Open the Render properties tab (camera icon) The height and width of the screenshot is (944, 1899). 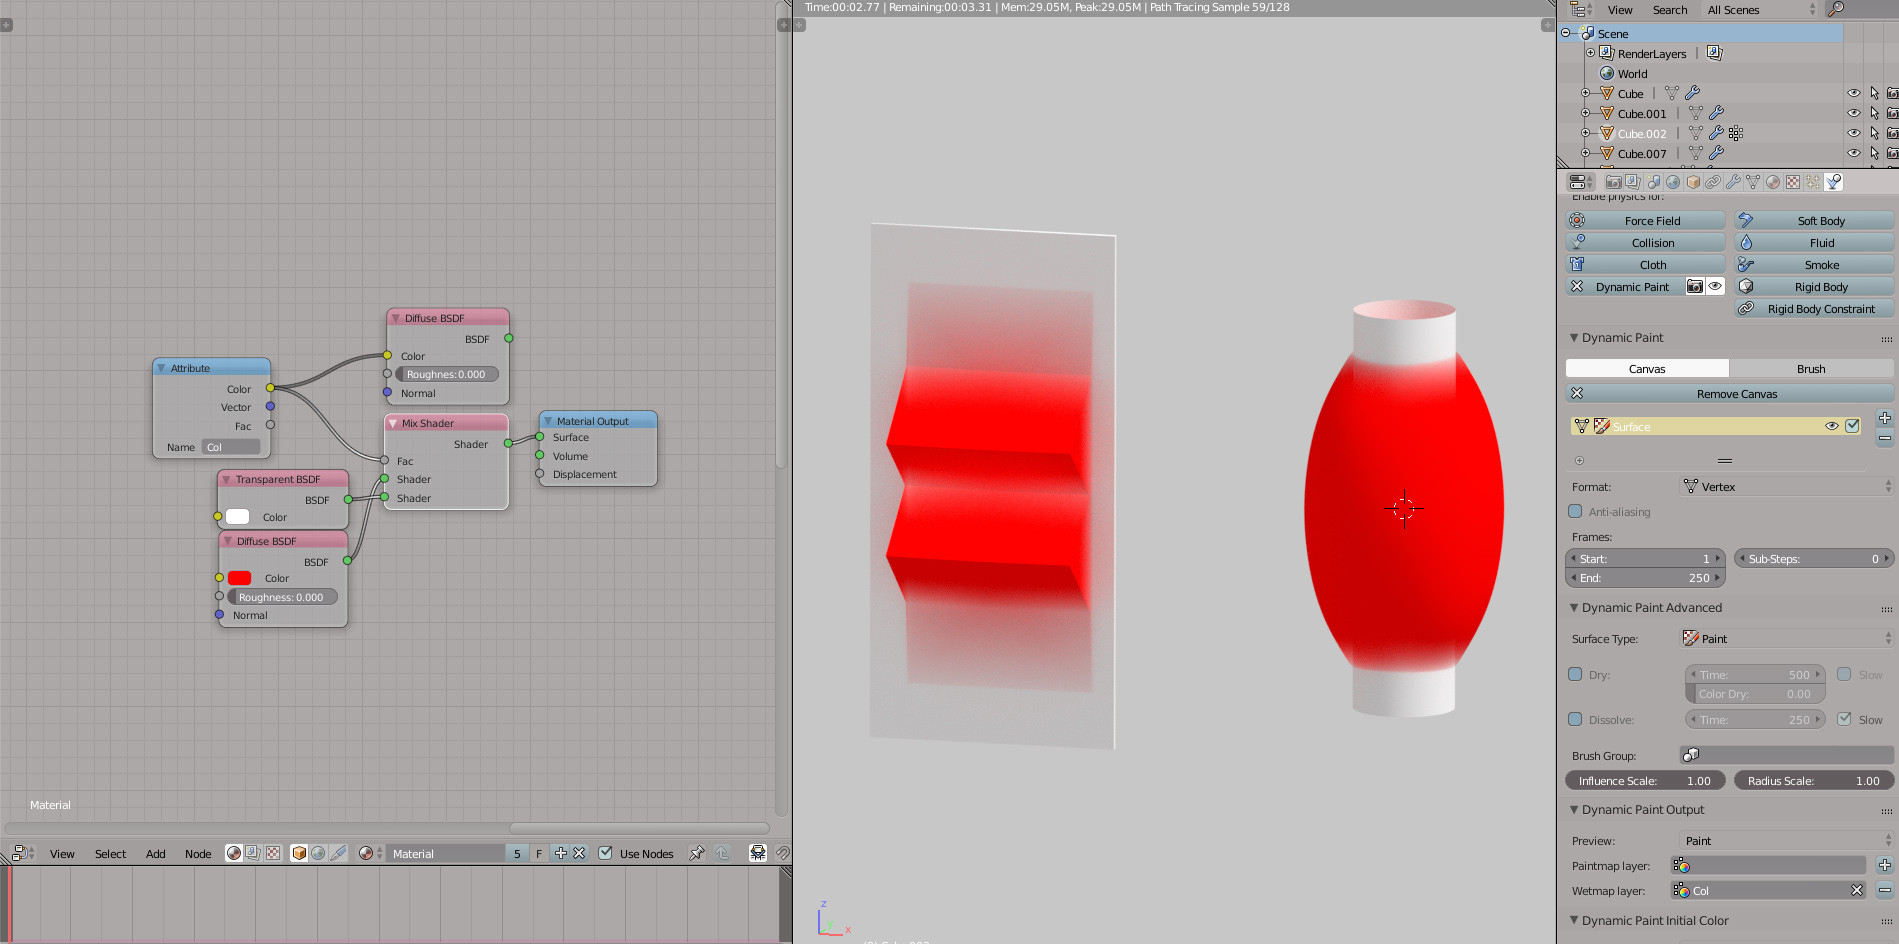1613,182
